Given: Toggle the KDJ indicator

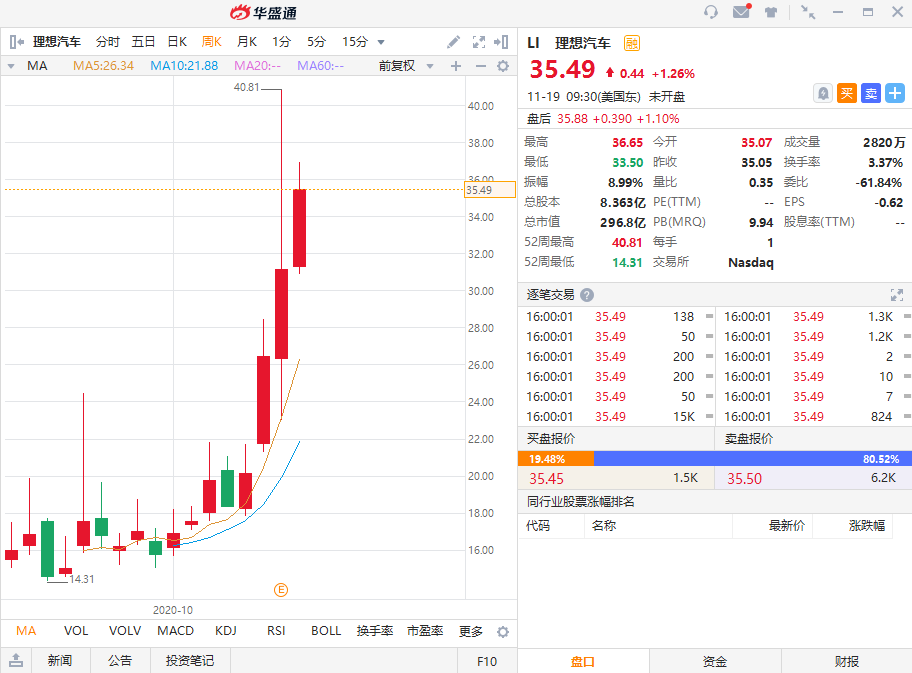Looking at the screenshot, I should tap(226, 631).
